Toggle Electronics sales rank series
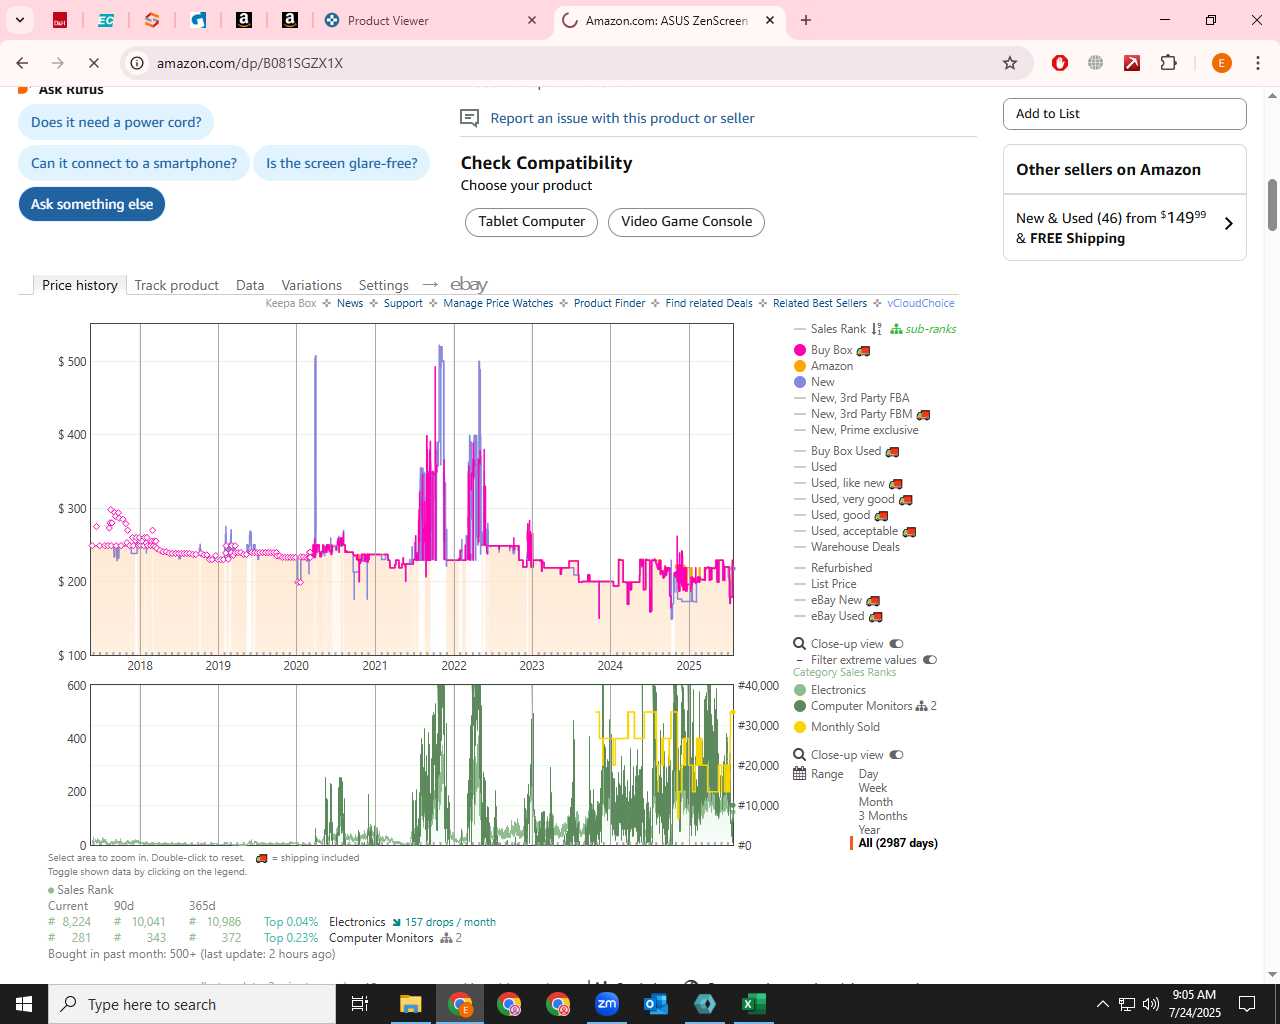The width and height of the screenshot is (1280, 1024). point(830,690)
